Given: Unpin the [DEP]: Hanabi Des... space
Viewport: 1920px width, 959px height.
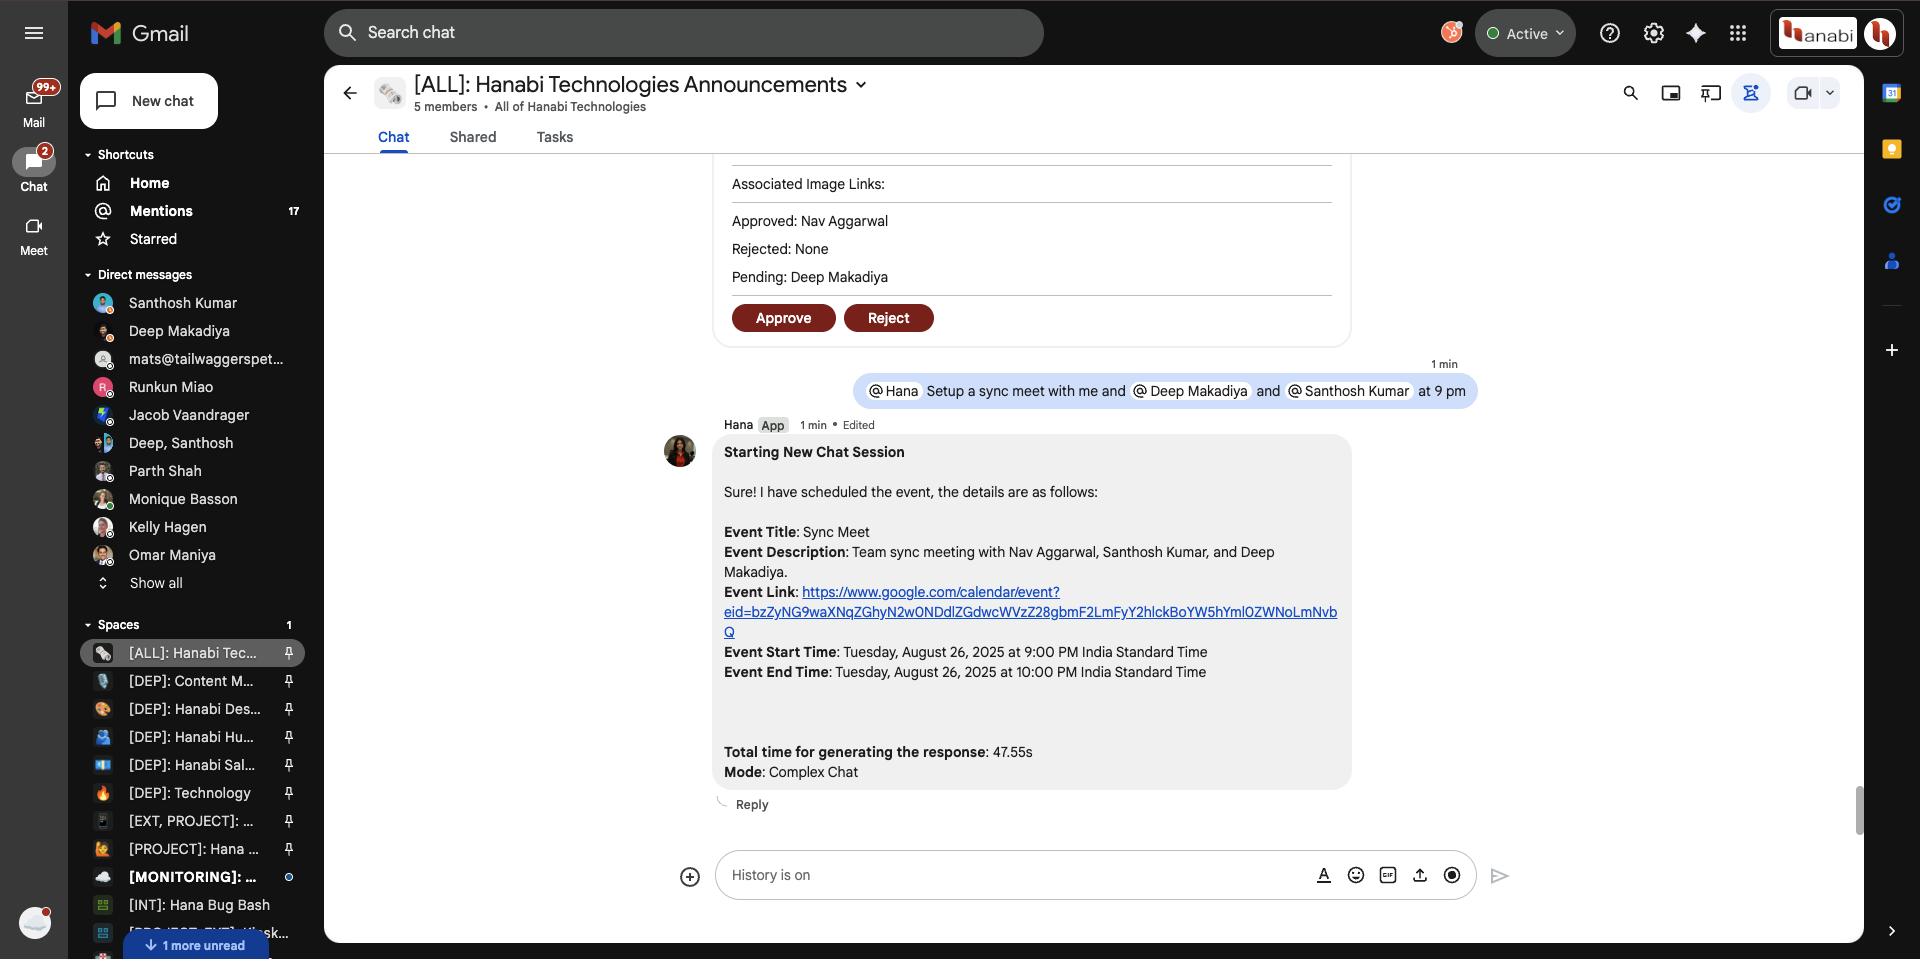Looking at the screenshot, I should 289,709.
